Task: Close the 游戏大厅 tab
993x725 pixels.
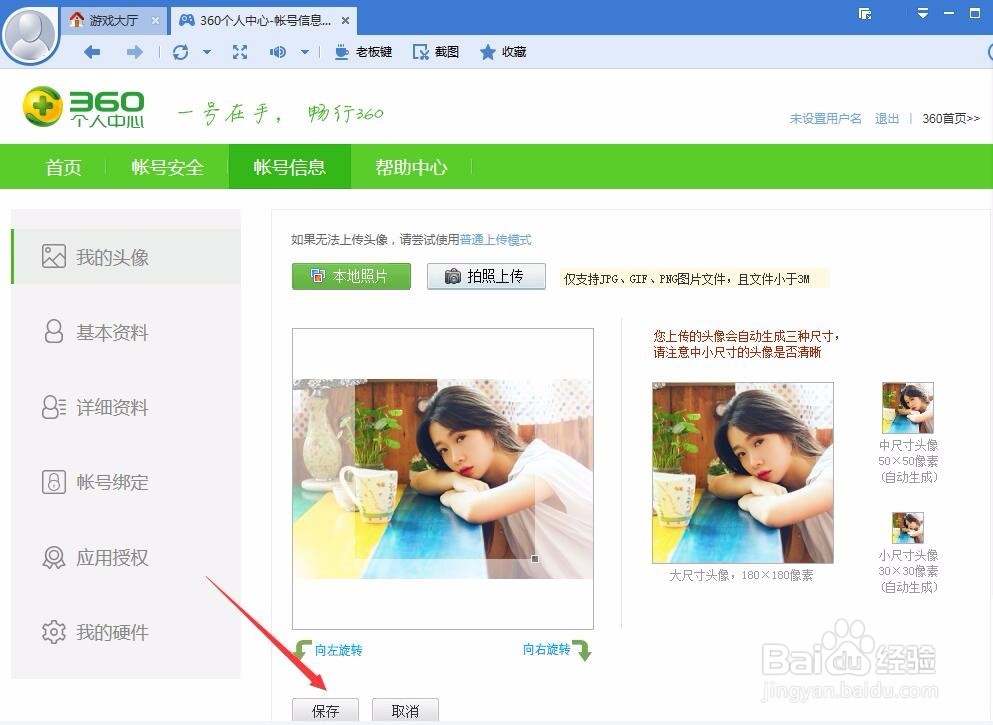Action: point(155,21)
